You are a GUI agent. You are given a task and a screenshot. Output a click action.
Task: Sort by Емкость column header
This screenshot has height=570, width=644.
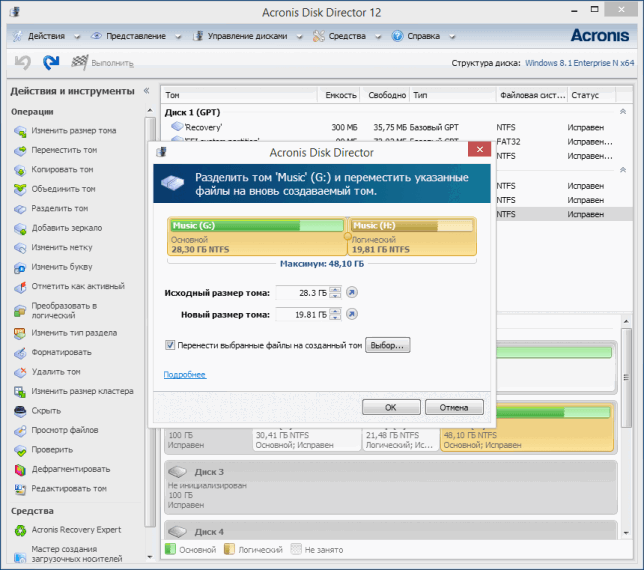pos(340,95)
